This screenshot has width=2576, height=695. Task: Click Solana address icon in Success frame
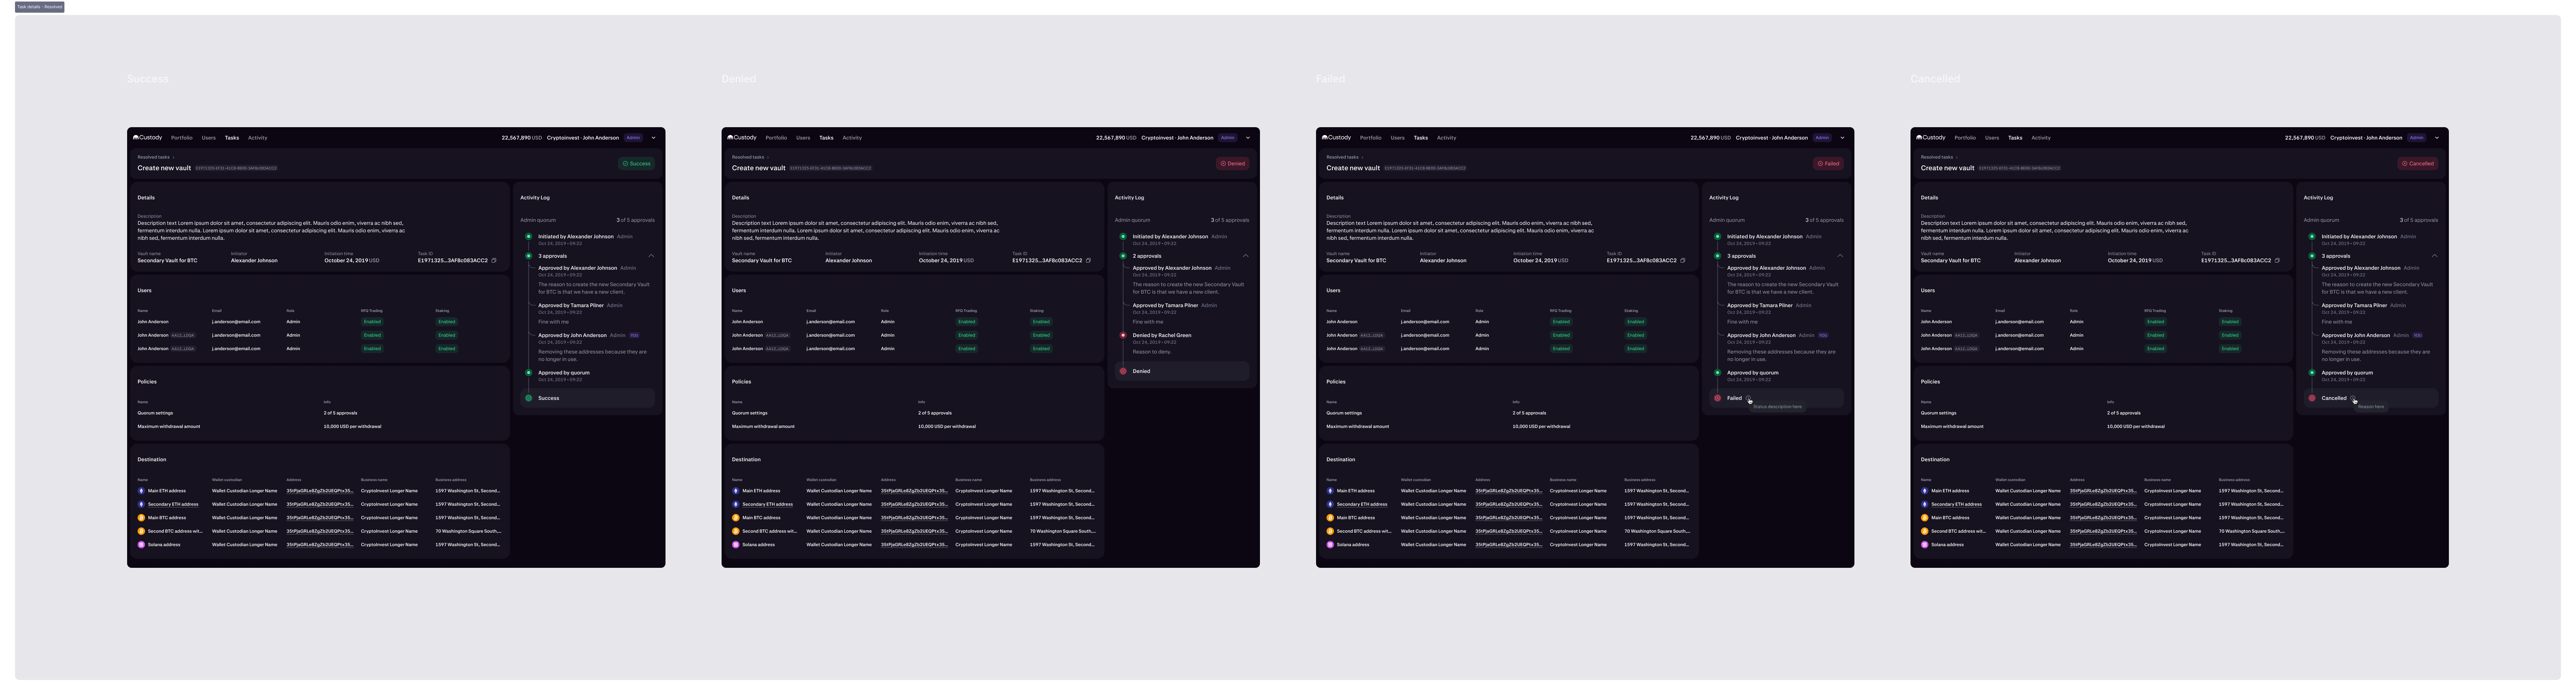pos(141,545)
